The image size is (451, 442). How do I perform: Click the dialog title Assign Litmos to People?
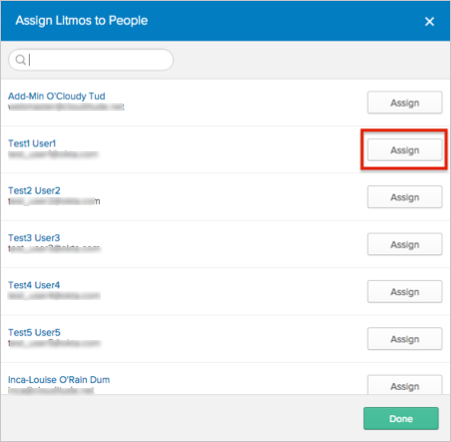point(82,21)
